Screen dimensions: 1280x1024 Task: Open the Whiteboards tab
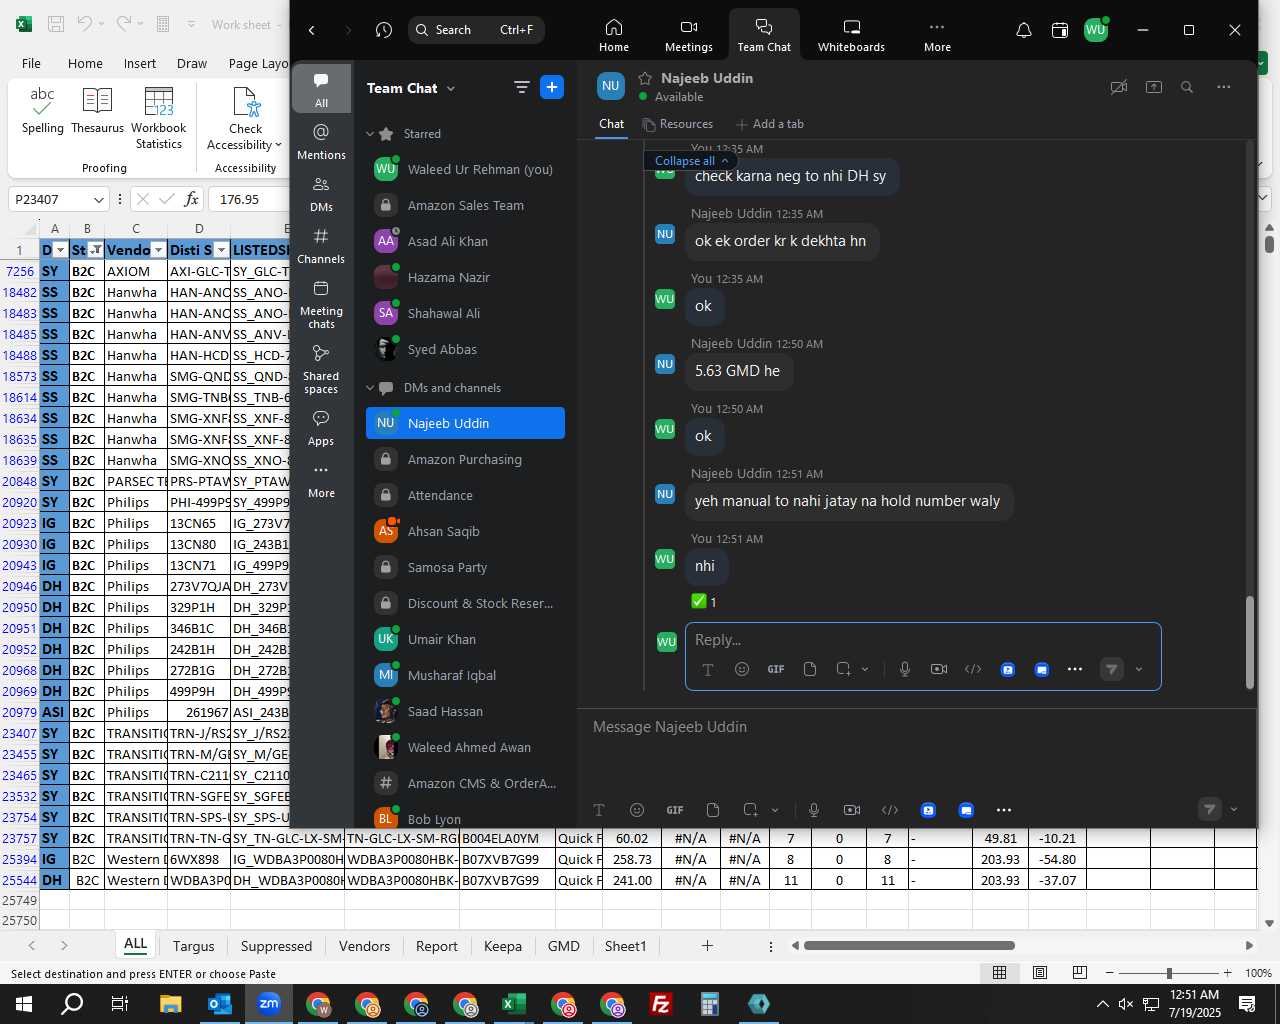pyautogui.click(x=851, y=35)
